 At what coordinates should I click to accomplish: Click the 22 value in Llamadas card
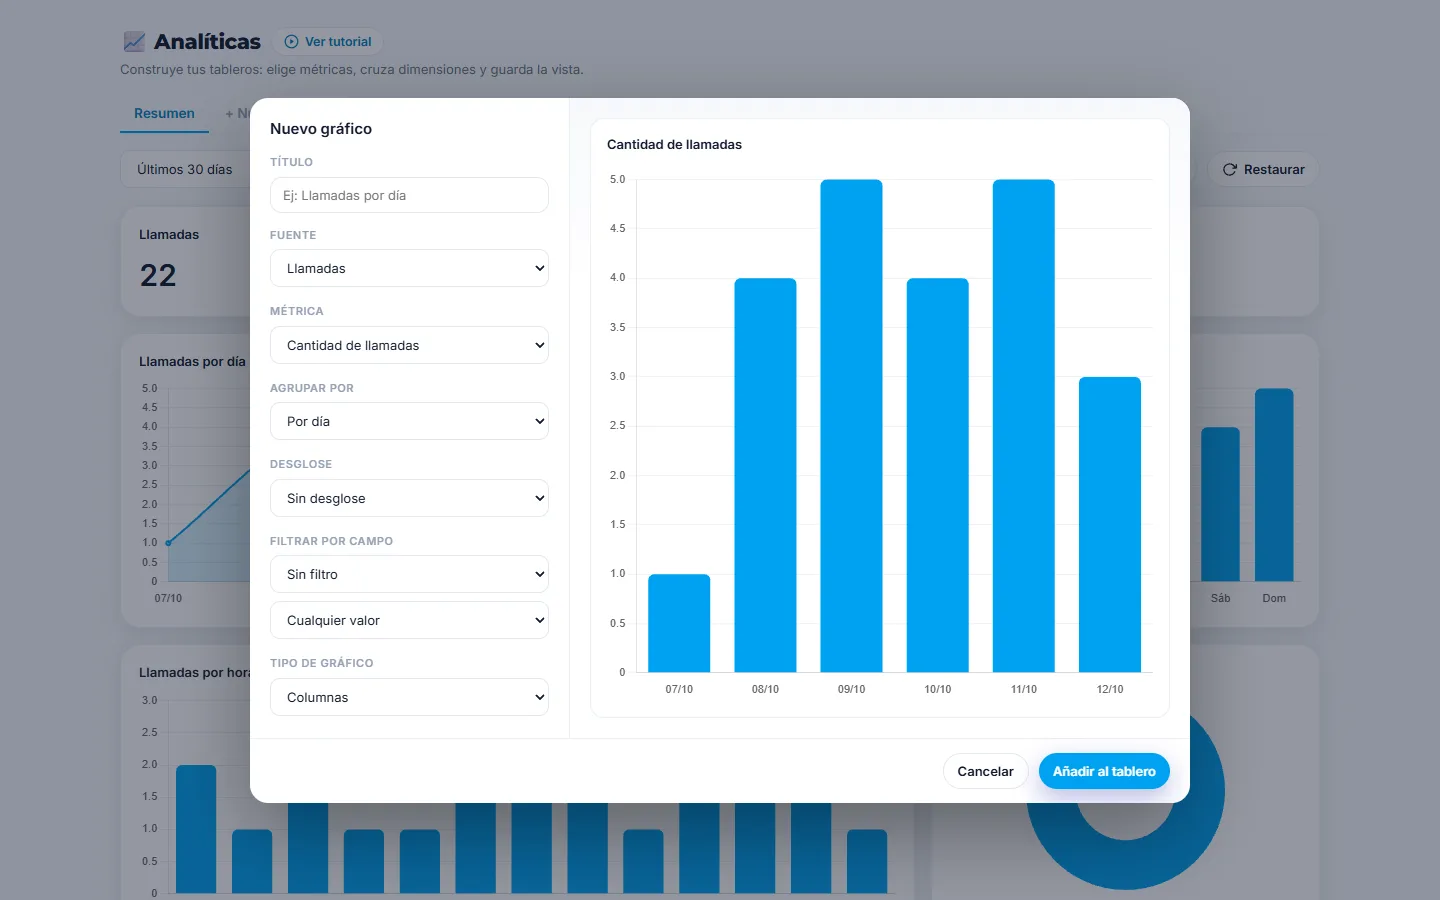[x=158, y=275]
